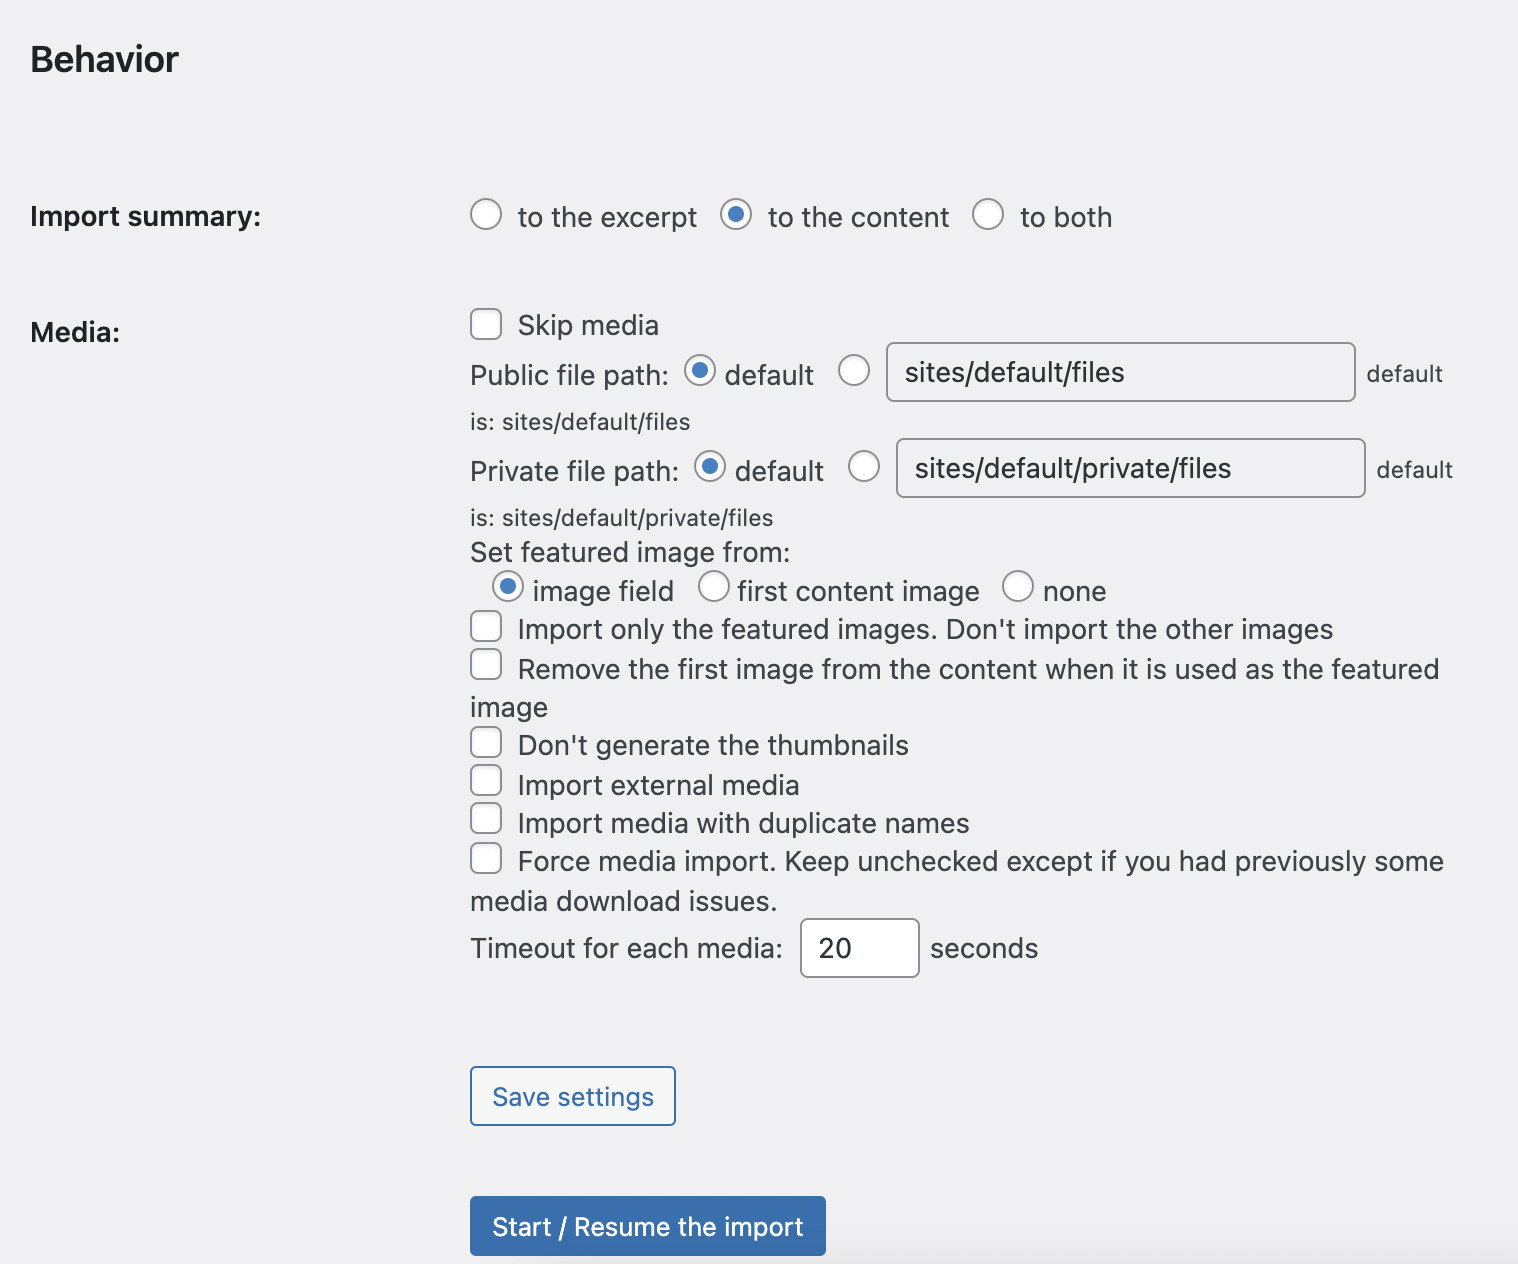Click the 'Import summary:' label

click(146, 216)
